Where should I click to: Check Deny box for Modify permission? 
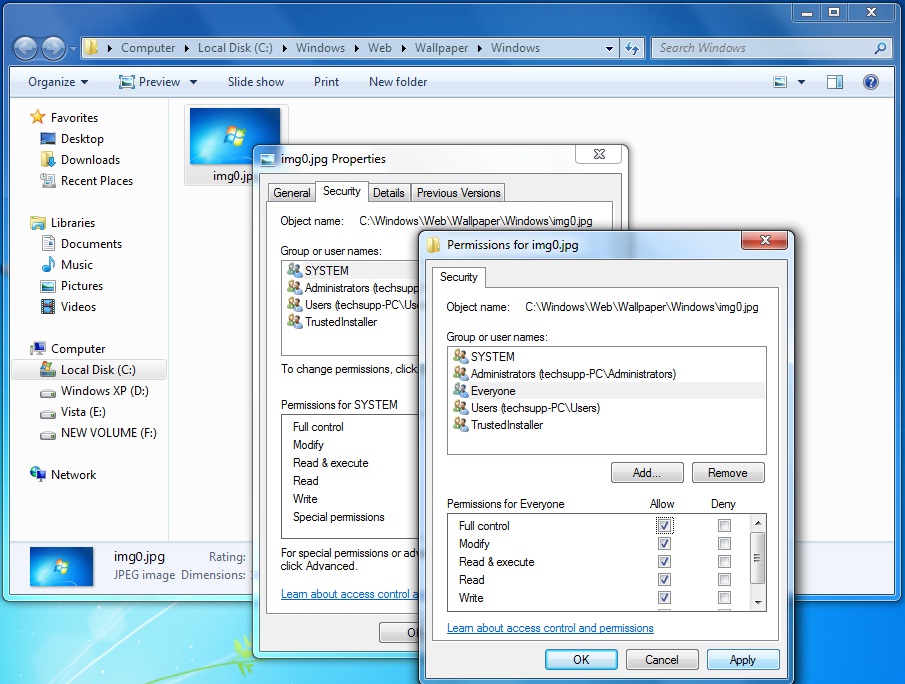coord(724,544)
